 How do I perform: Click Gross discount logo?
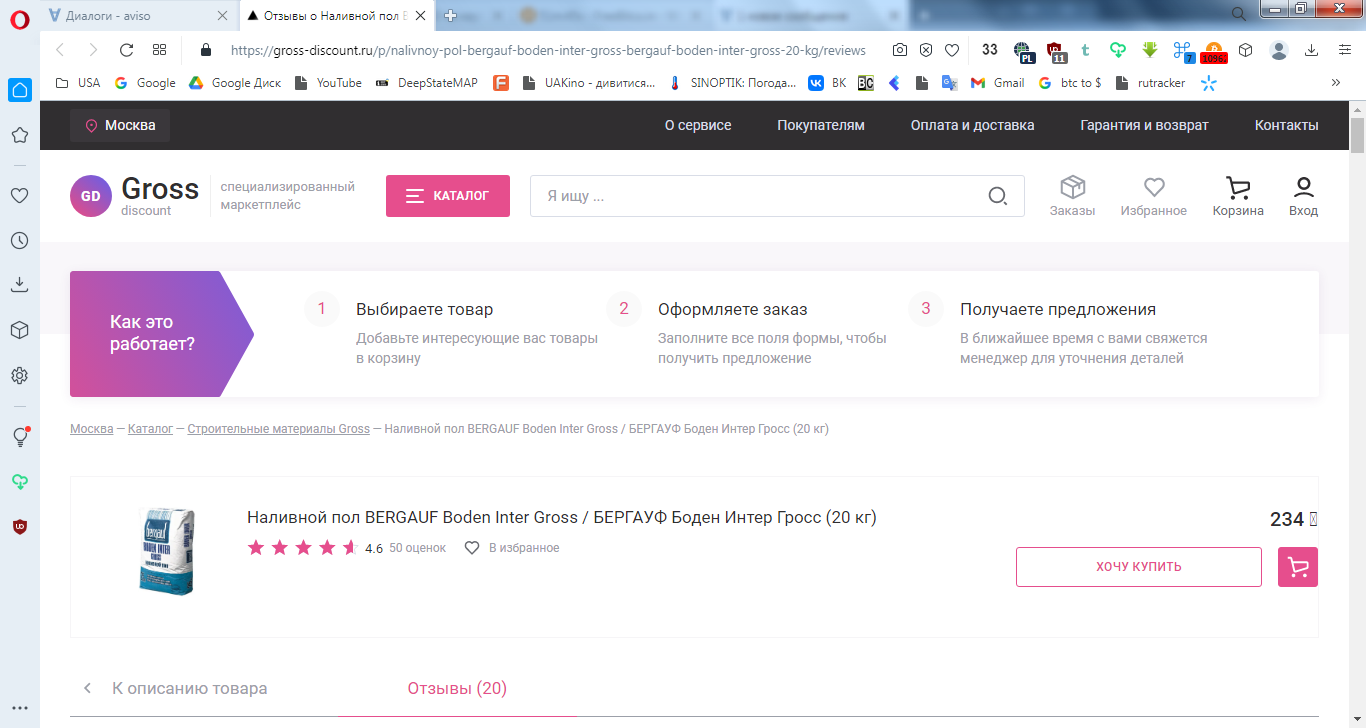pyautogui.click(x=135, y=196)
